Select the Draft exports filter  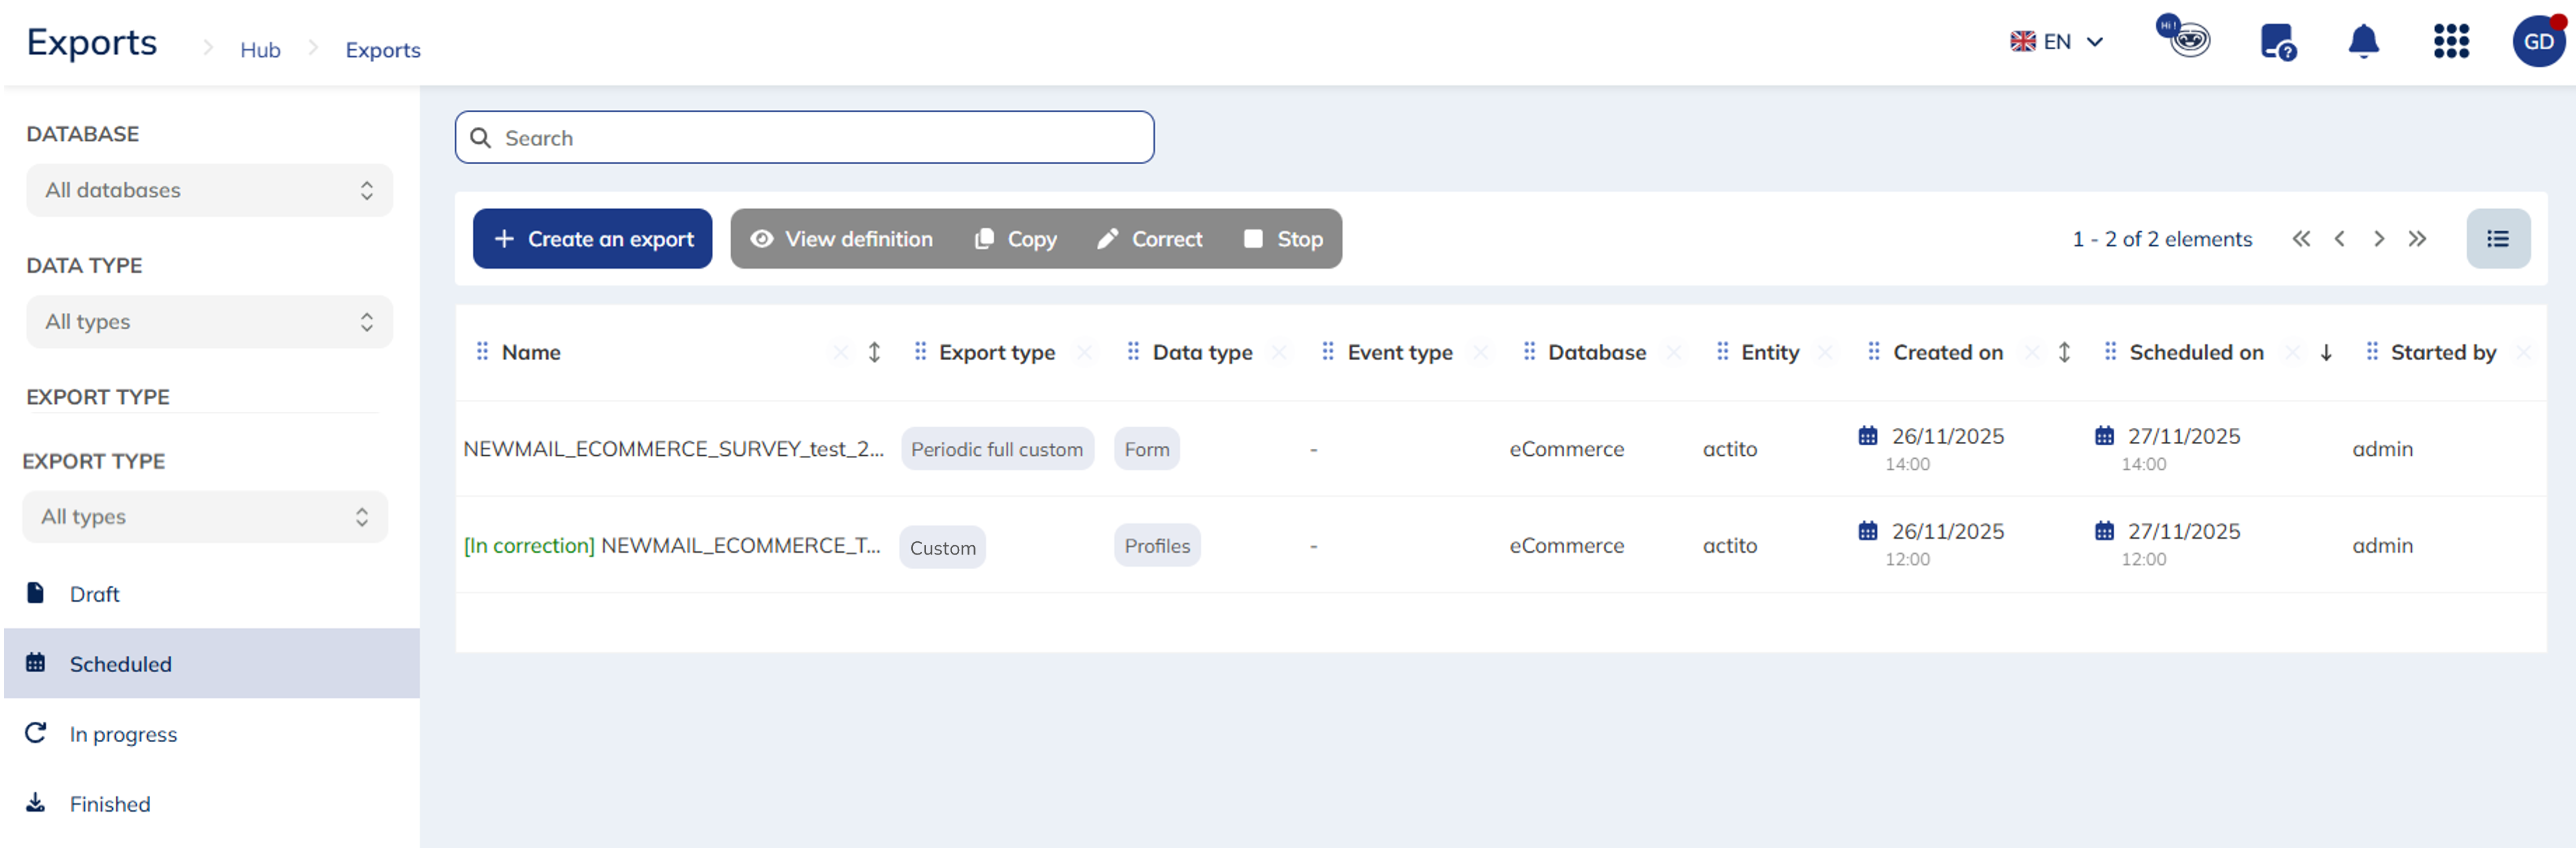point(94,594)
